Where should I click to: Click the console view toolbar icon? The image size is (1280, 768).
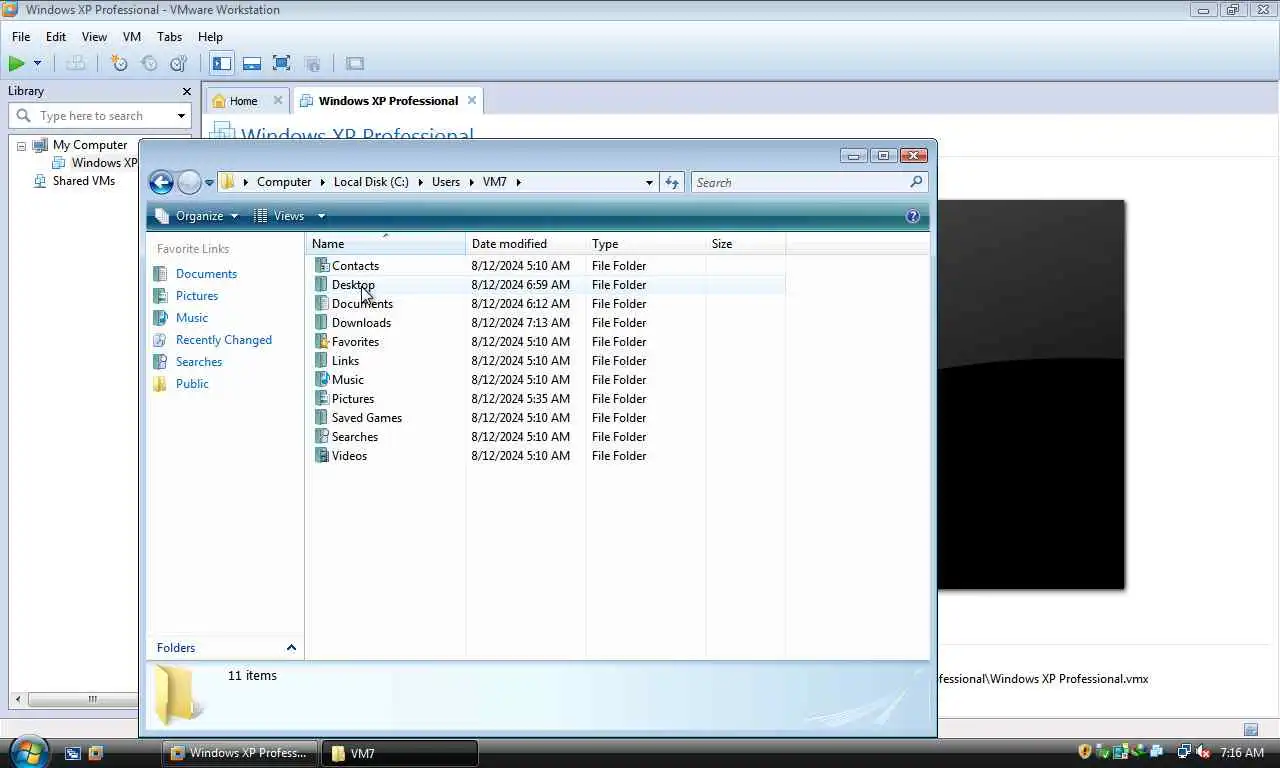355,63
